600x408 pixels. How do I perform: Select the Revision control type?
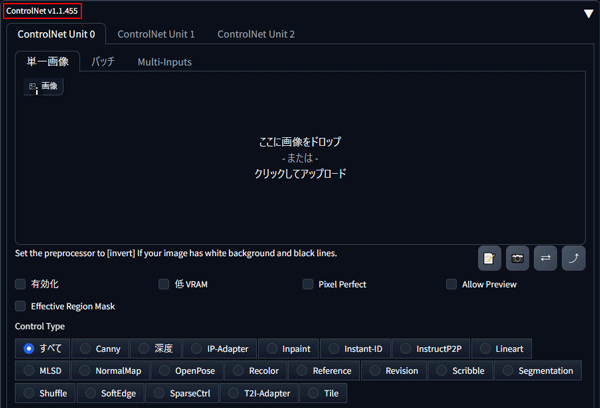(x=394, y=370)
